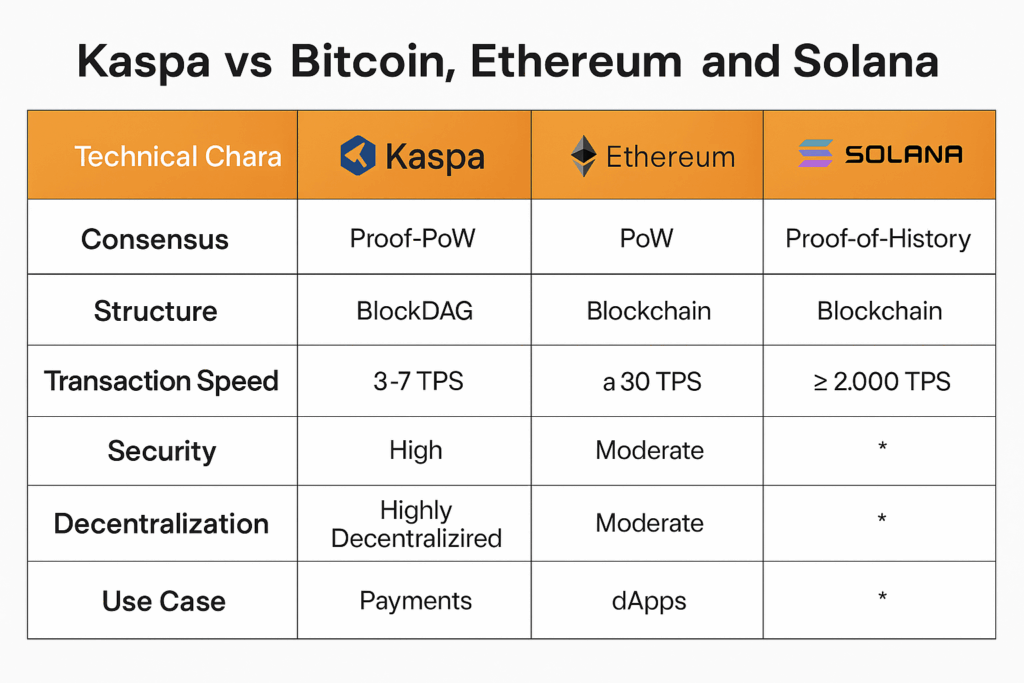Screen dimensions: 1024x683
Task: Select the "Technical Chara" header cell
Action: click(x=178, y=157)
